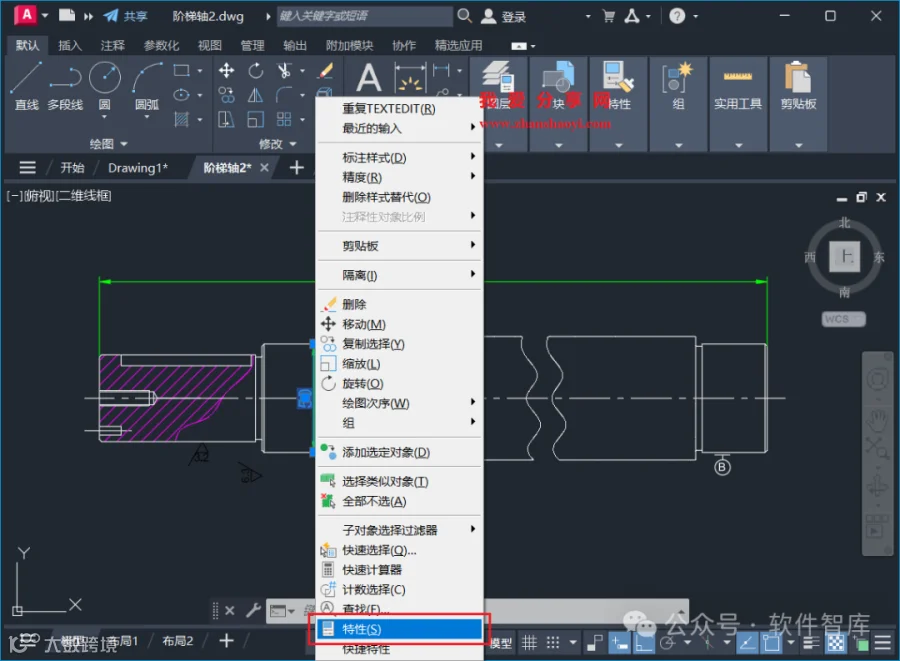This screenshot has height=661, width=900.
Task: Click the Autodesk App Store cart icon
Action: click(609, 16)
